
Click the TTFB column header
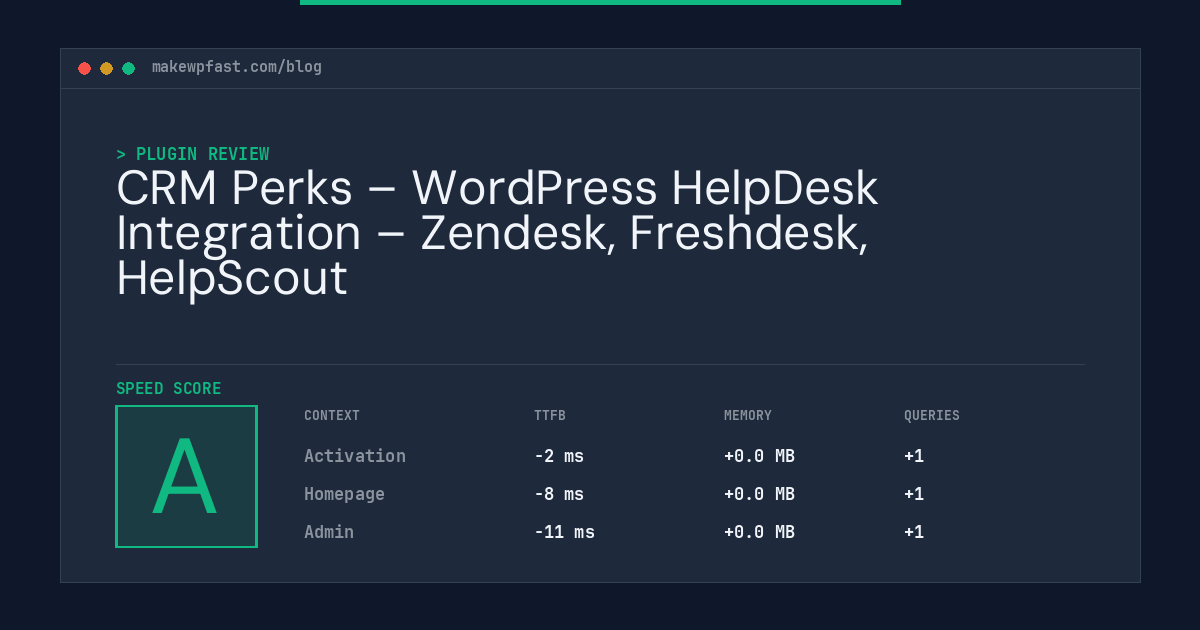coord(550,415)
